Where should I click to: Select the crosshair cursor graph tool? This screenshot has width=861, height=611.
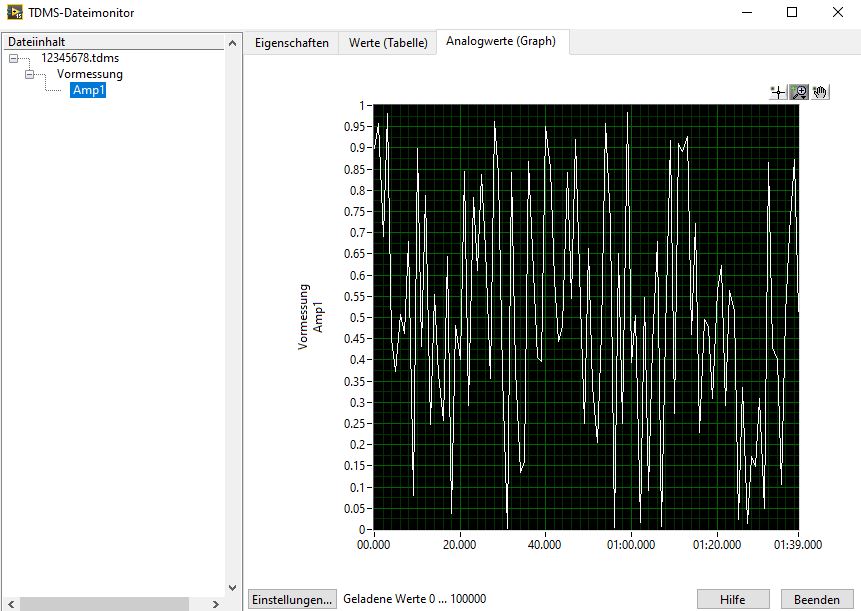tap(779, 92)
